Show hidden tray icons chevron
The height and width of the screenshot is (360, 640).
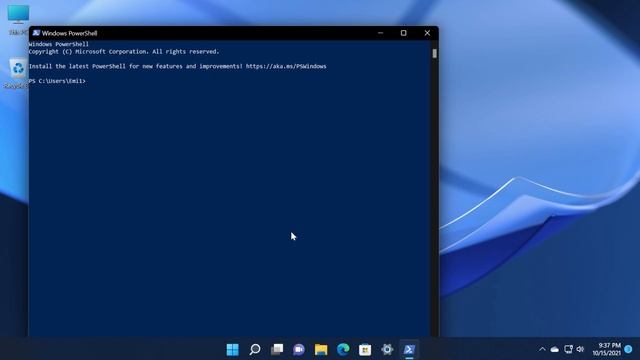(542, 349)
